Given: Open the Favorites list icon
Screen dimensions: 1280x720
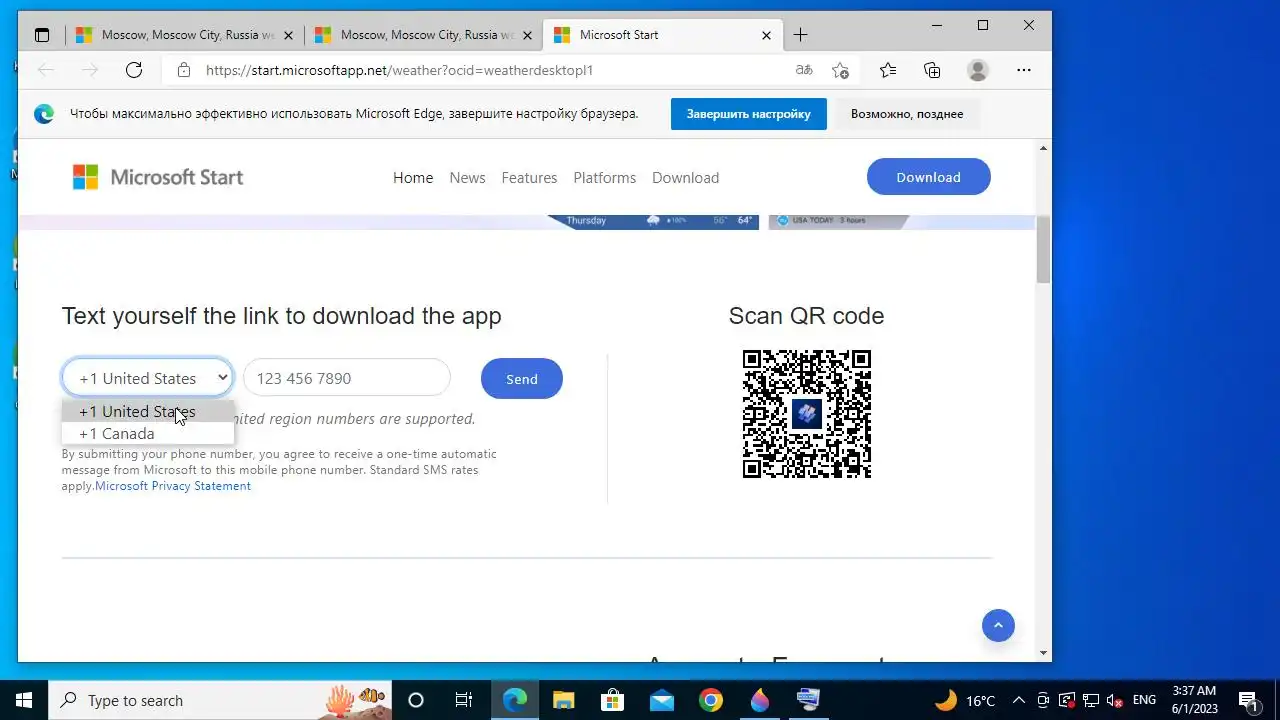Looking at the screenshot, I should click(888, 70).
